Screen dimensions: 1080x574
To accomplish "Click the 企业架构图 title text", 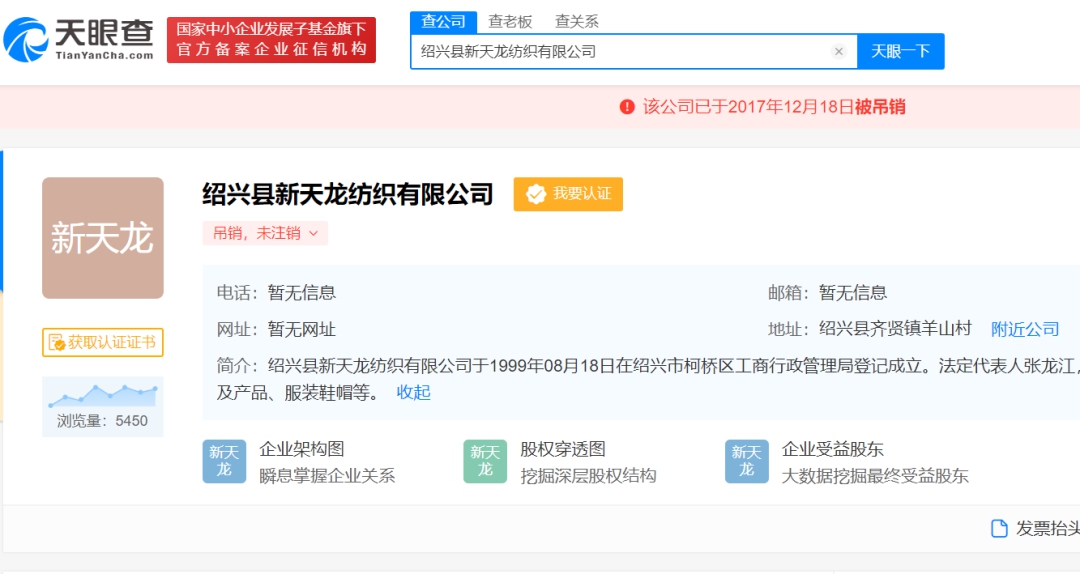I will point(302,449).
